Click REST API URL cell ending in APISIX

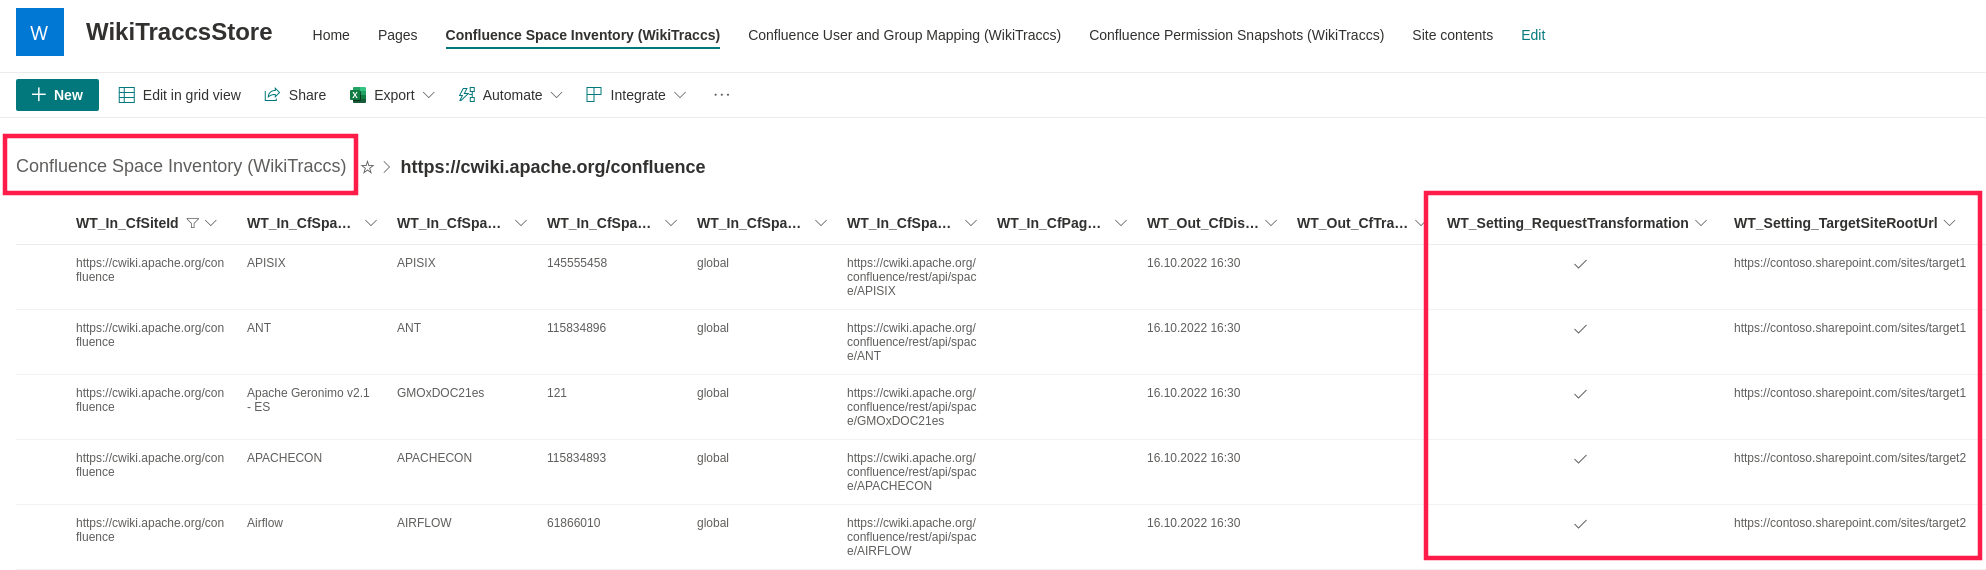[x=912, y=277]
